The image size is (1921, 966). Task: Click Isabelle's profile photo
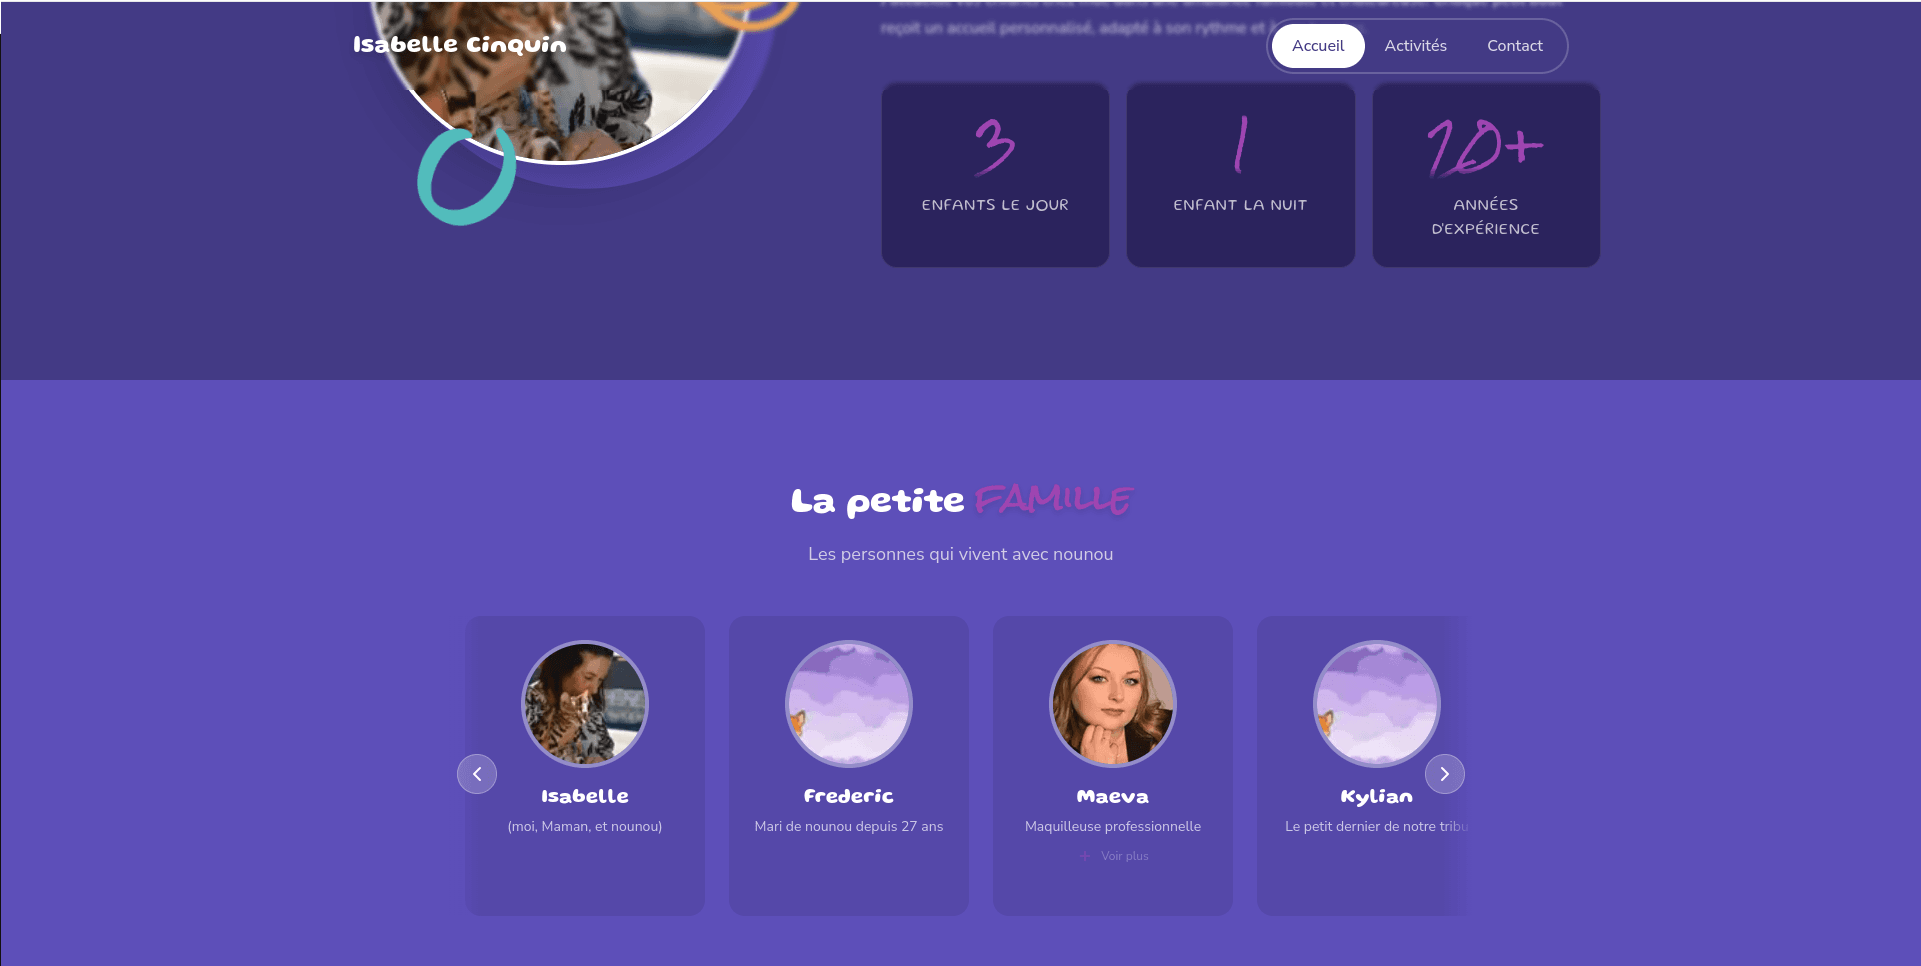coord(585,704)
